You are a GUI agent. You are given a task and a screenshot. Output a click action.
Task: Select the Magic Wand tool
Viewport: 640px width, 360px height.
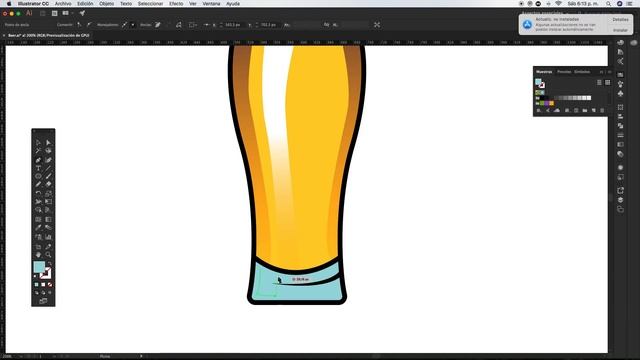tap(38, 150)
